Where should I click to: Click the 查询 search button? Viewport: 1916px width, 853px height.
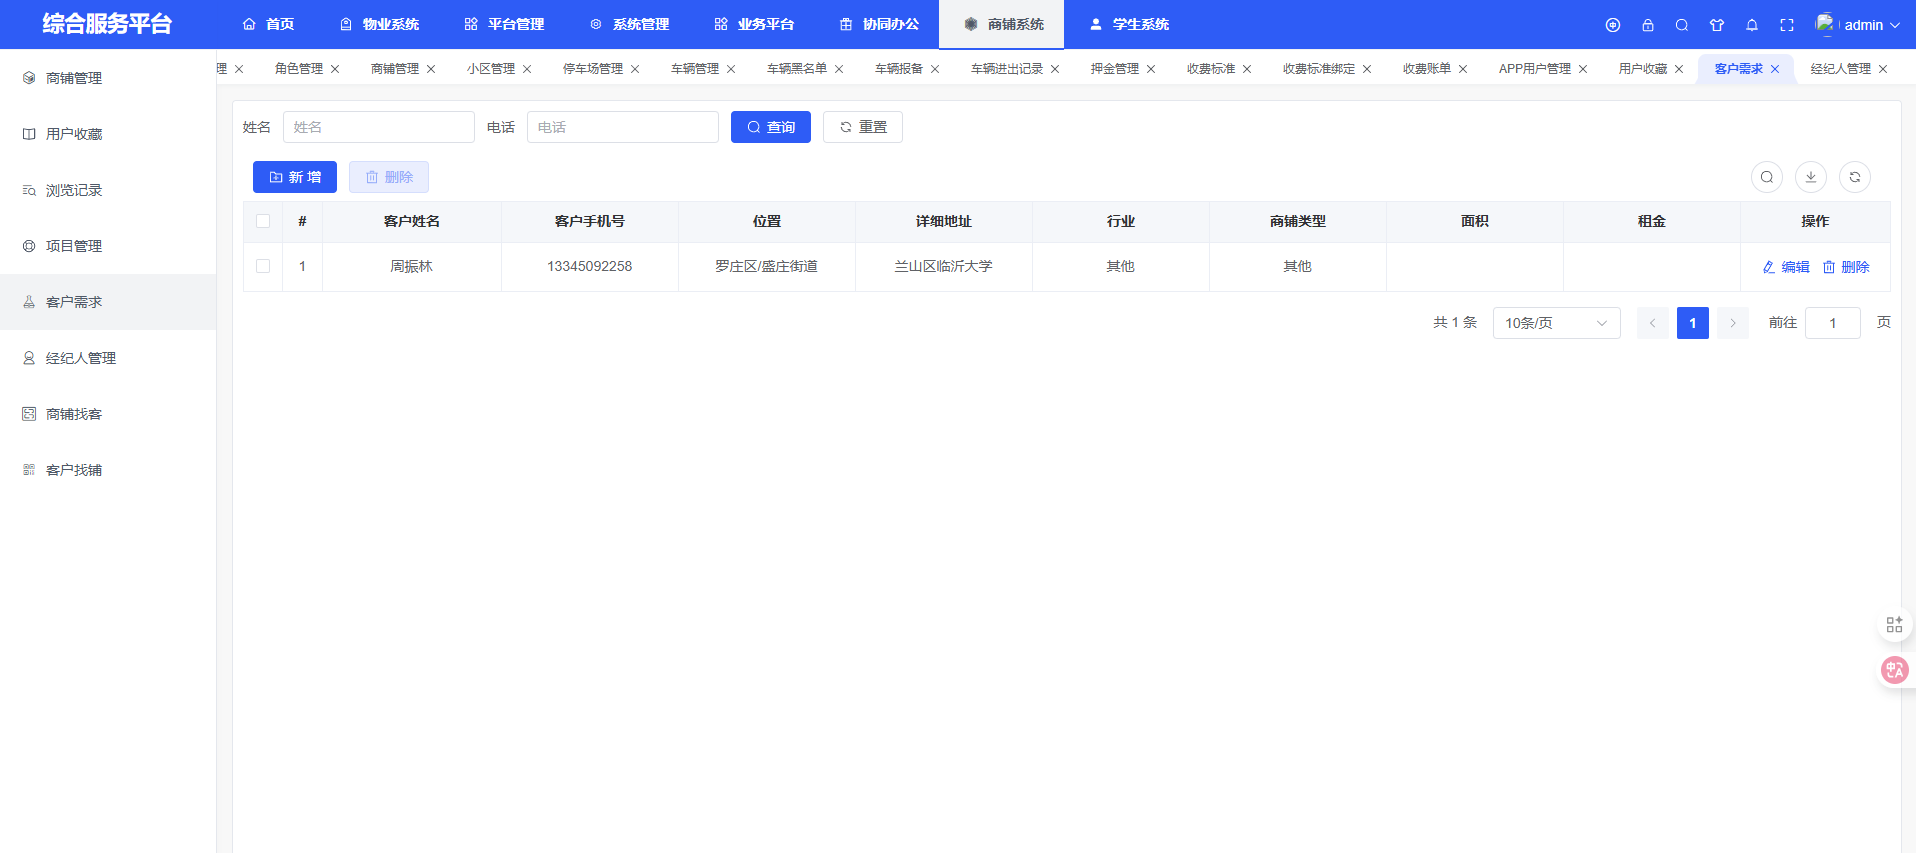(770, 127)
